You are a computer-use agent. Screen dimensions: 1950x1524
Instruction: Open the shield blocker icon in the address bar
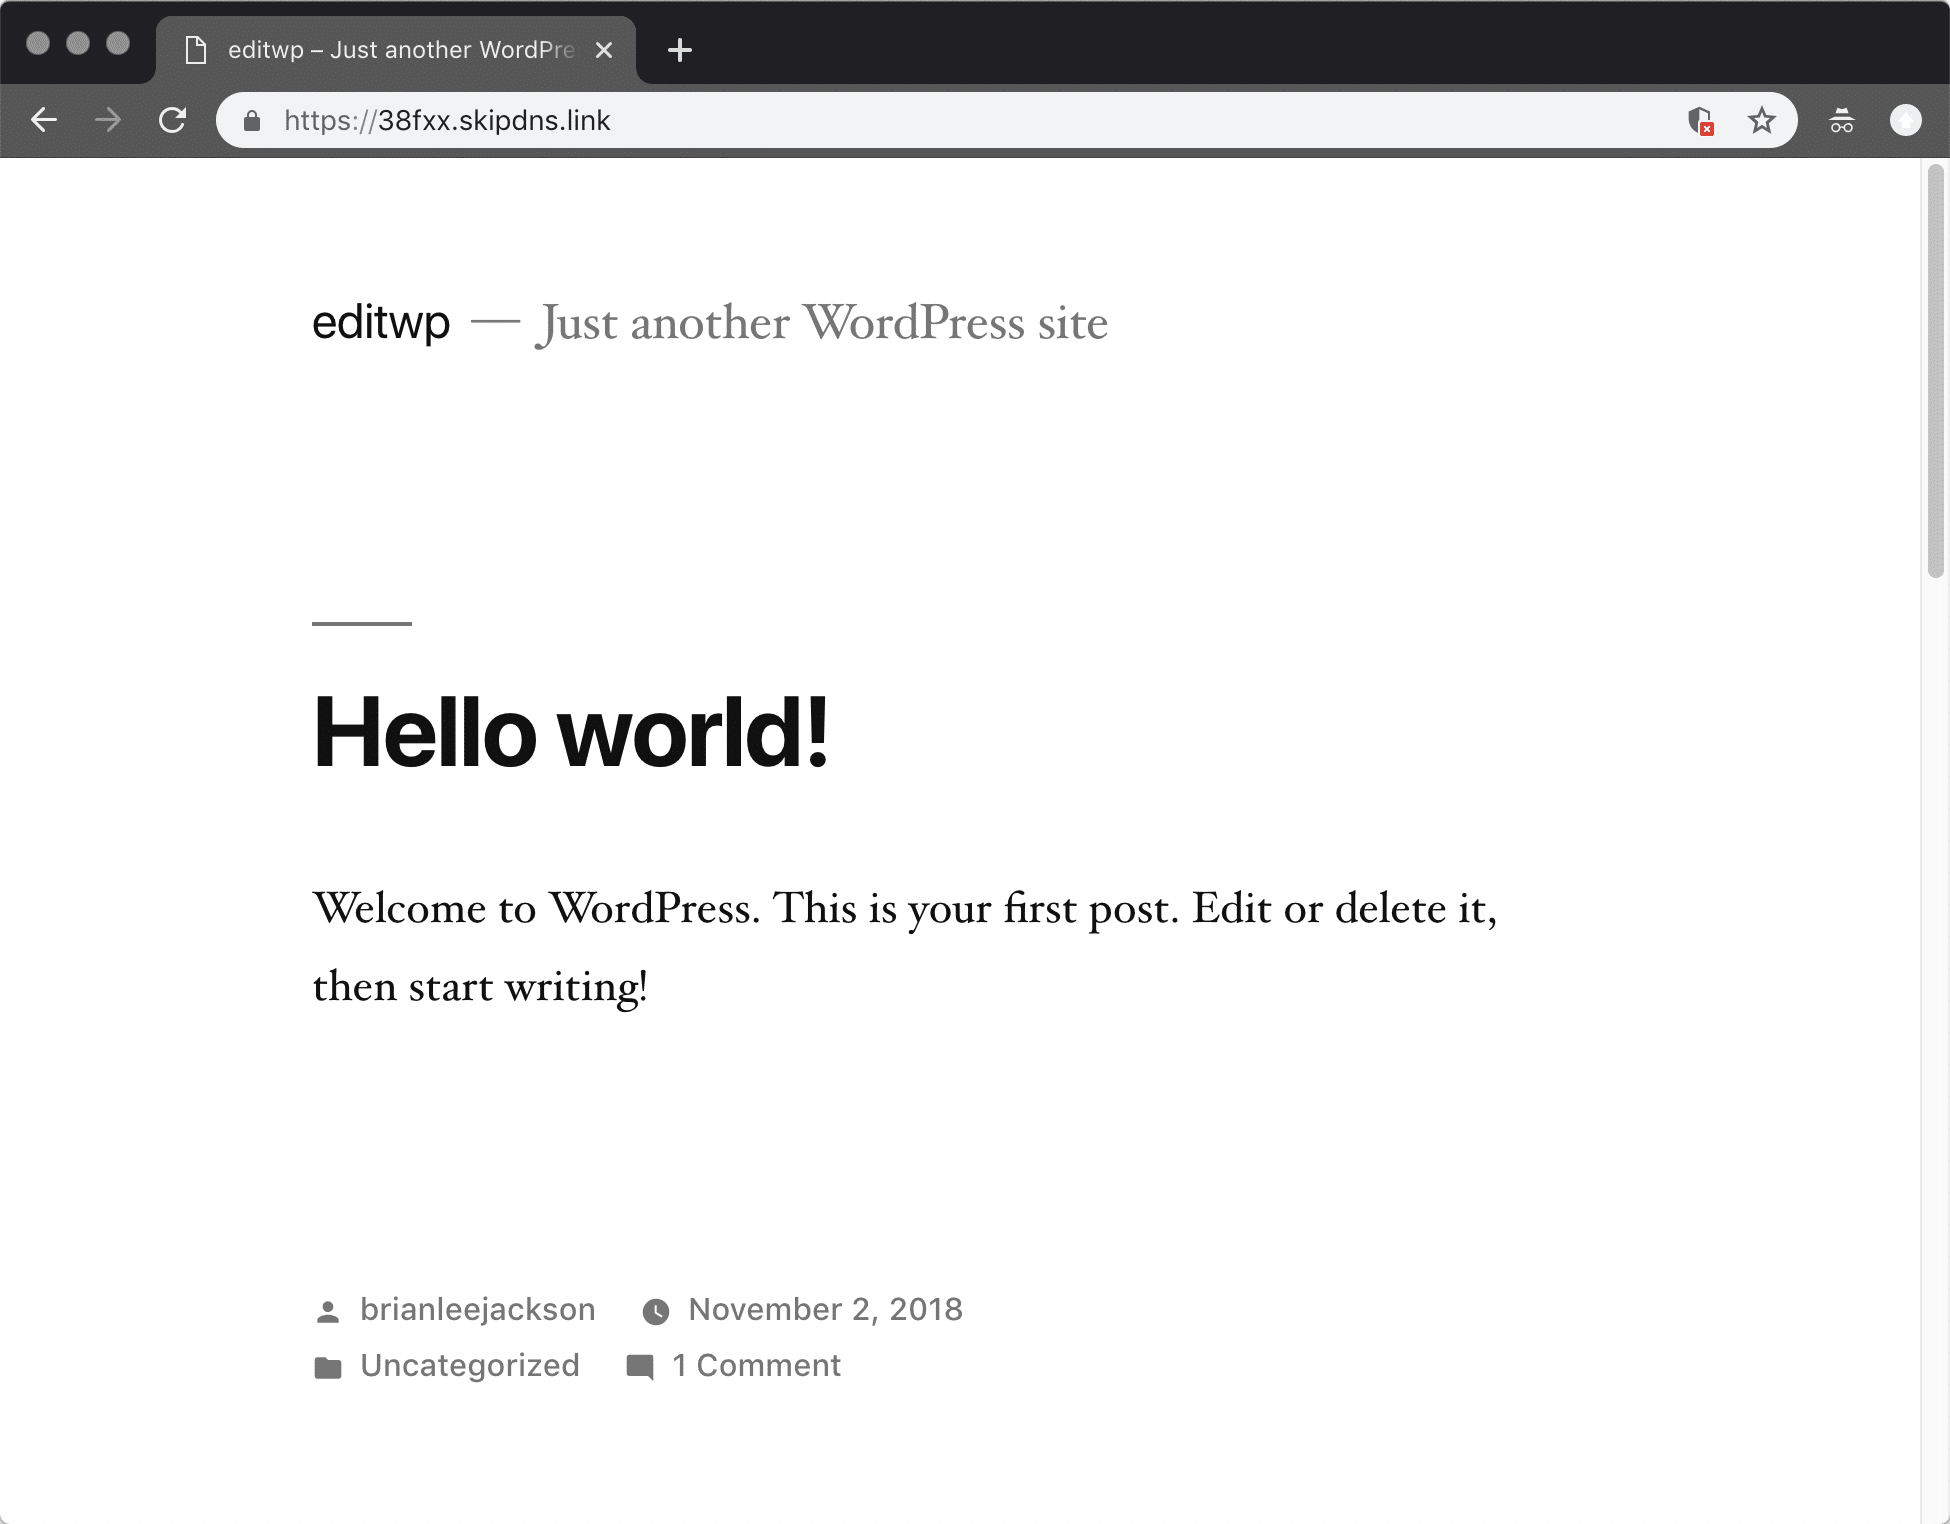(x=1700, y=121)
